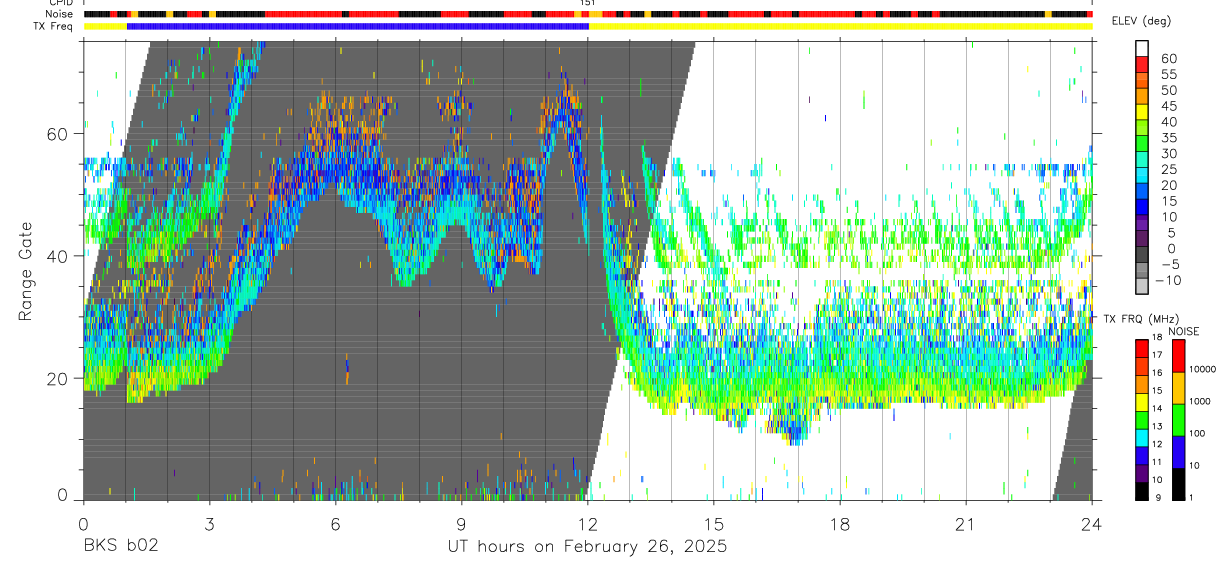Click the yellow TX FRQ swatch between 14 and 15

(x=1142, y=401)
